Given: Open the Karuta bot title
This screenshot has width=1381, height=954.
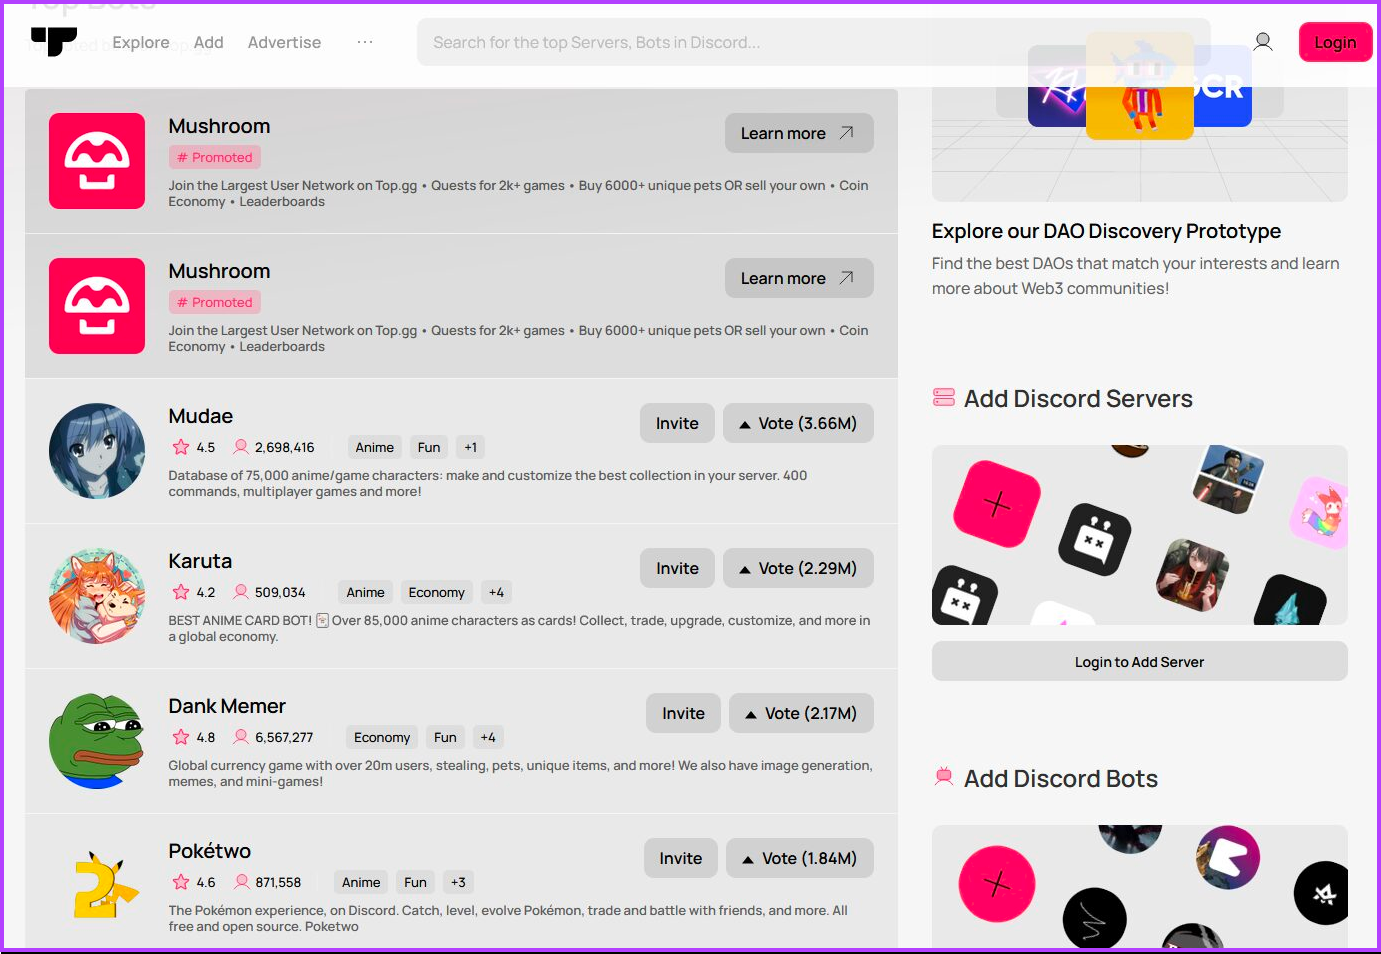Looking at the screenshot, I should (x=200, y=561).
